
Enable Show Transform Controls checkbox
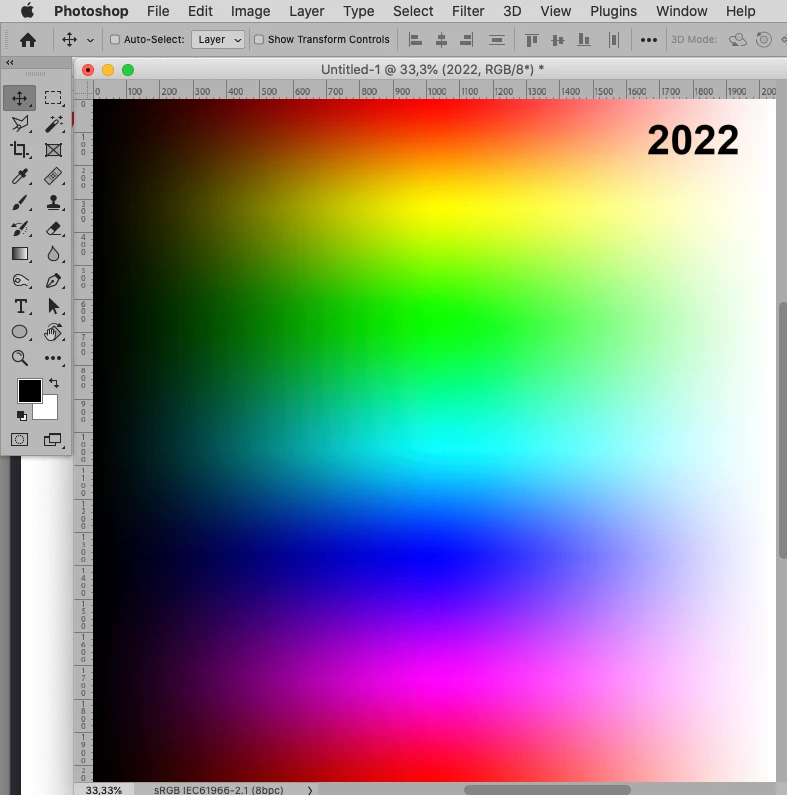point(259,40)
